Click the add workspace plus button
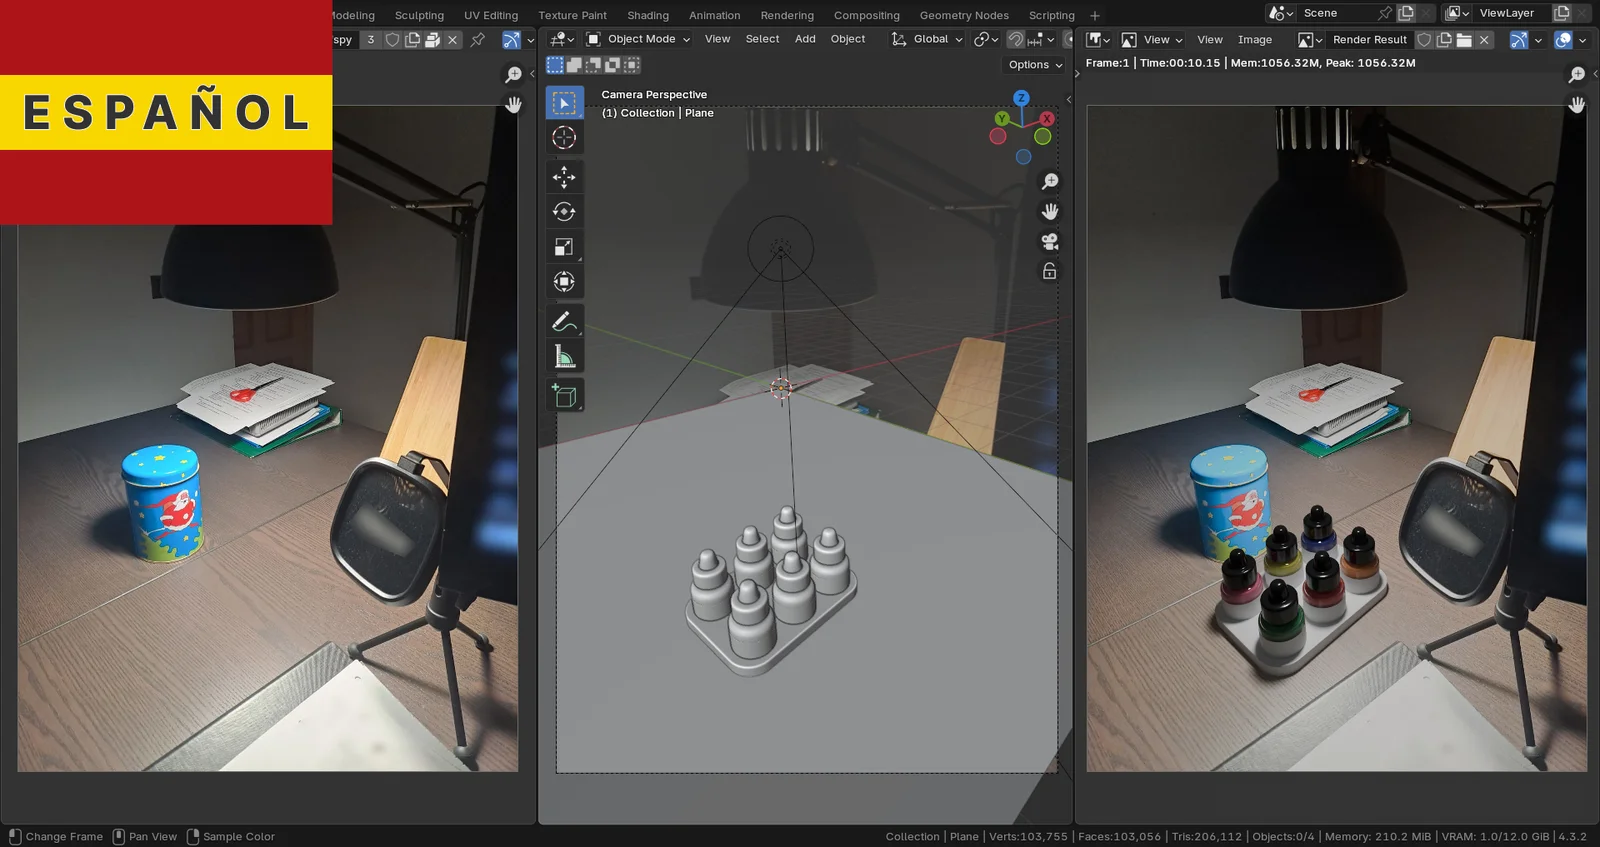The height and width of the screenshot is (847, 1600). tap(1095, 15)
